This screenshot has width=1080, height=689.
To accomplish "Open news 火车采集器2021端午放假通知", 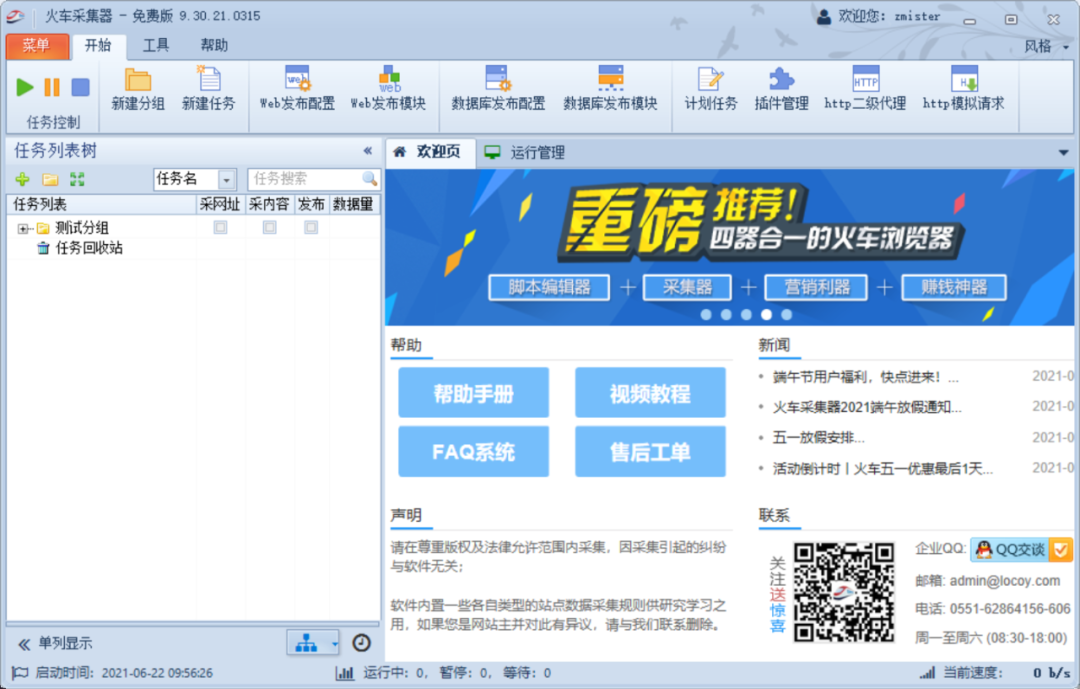I will click(866, 407).
